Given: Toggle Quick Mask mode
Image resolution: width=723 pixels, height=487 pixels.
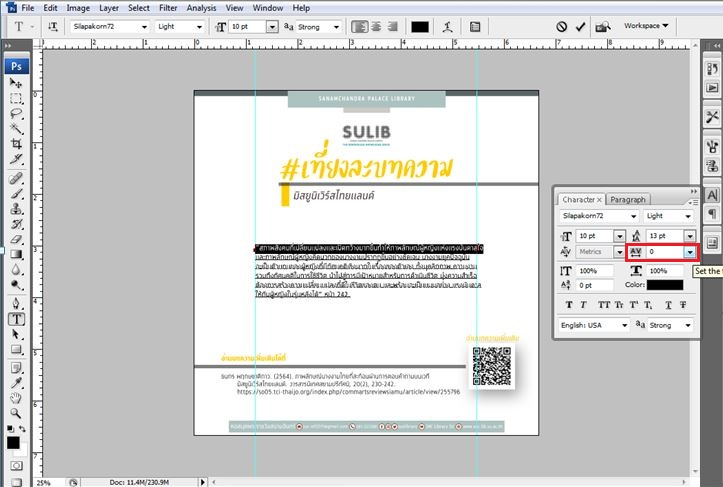Looking at the screenshot, I should pos(16,466).
